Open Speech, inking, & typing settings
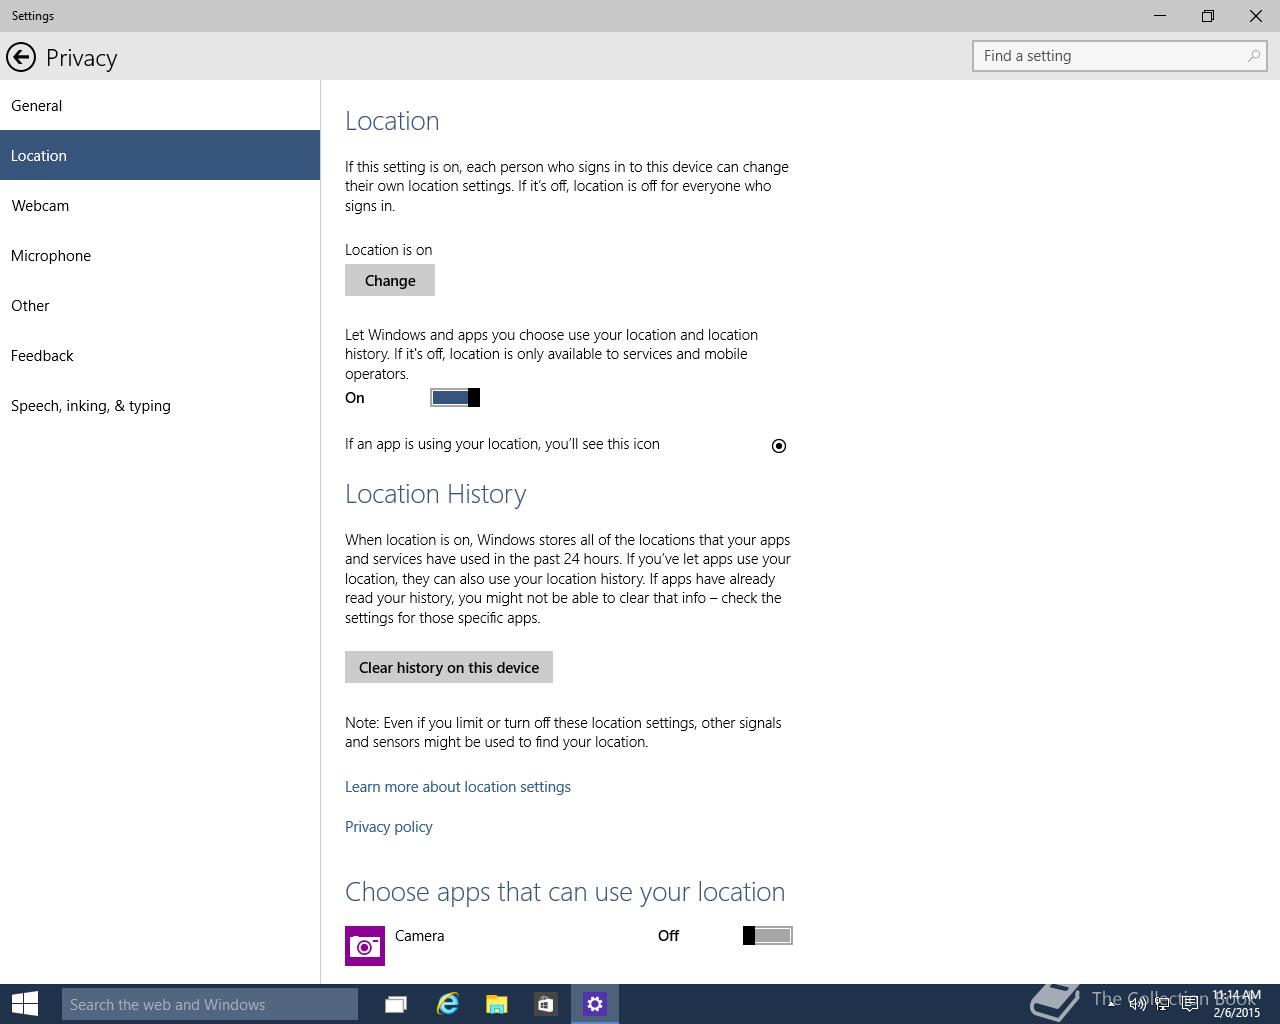Image resolution: width=1280 pixels, height=1024 pixels. click(x=160, y=405)
